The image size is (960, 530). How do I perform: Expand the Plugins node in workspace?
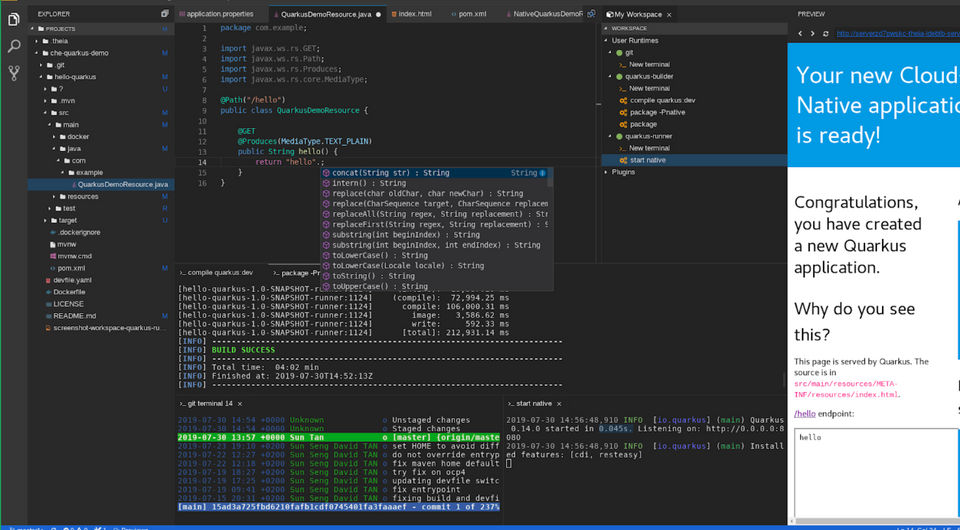click(x=606, y=172)
